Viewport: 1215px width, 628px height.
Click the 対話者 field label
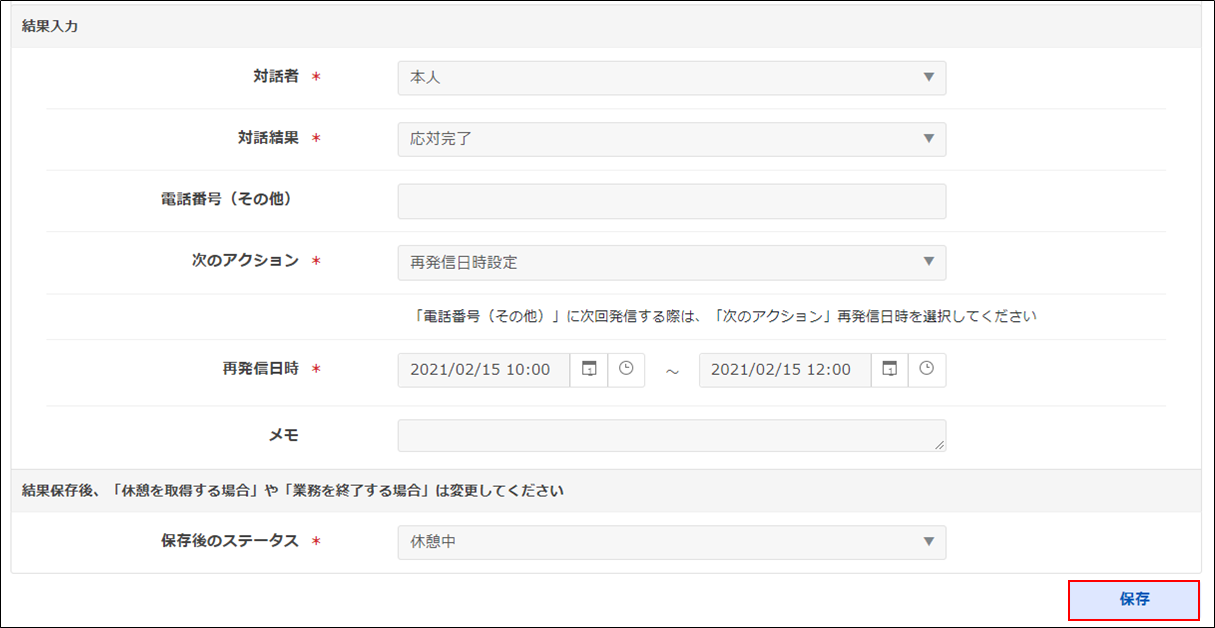pos(276,77)
